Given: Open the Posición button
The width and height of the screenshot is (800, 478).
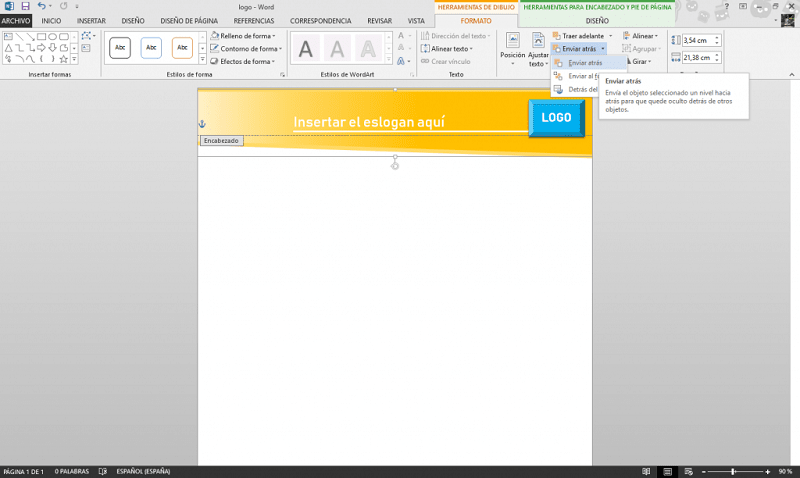Looking at the screenshot, I should click(512, 49).
